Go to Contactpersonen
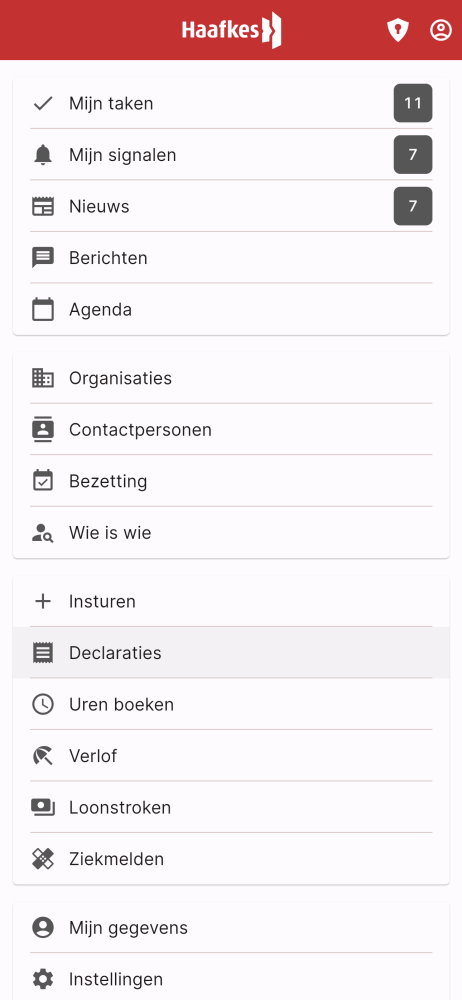Image resolution: width=462 pixels, height=1000 pixels. click(231, 429)
